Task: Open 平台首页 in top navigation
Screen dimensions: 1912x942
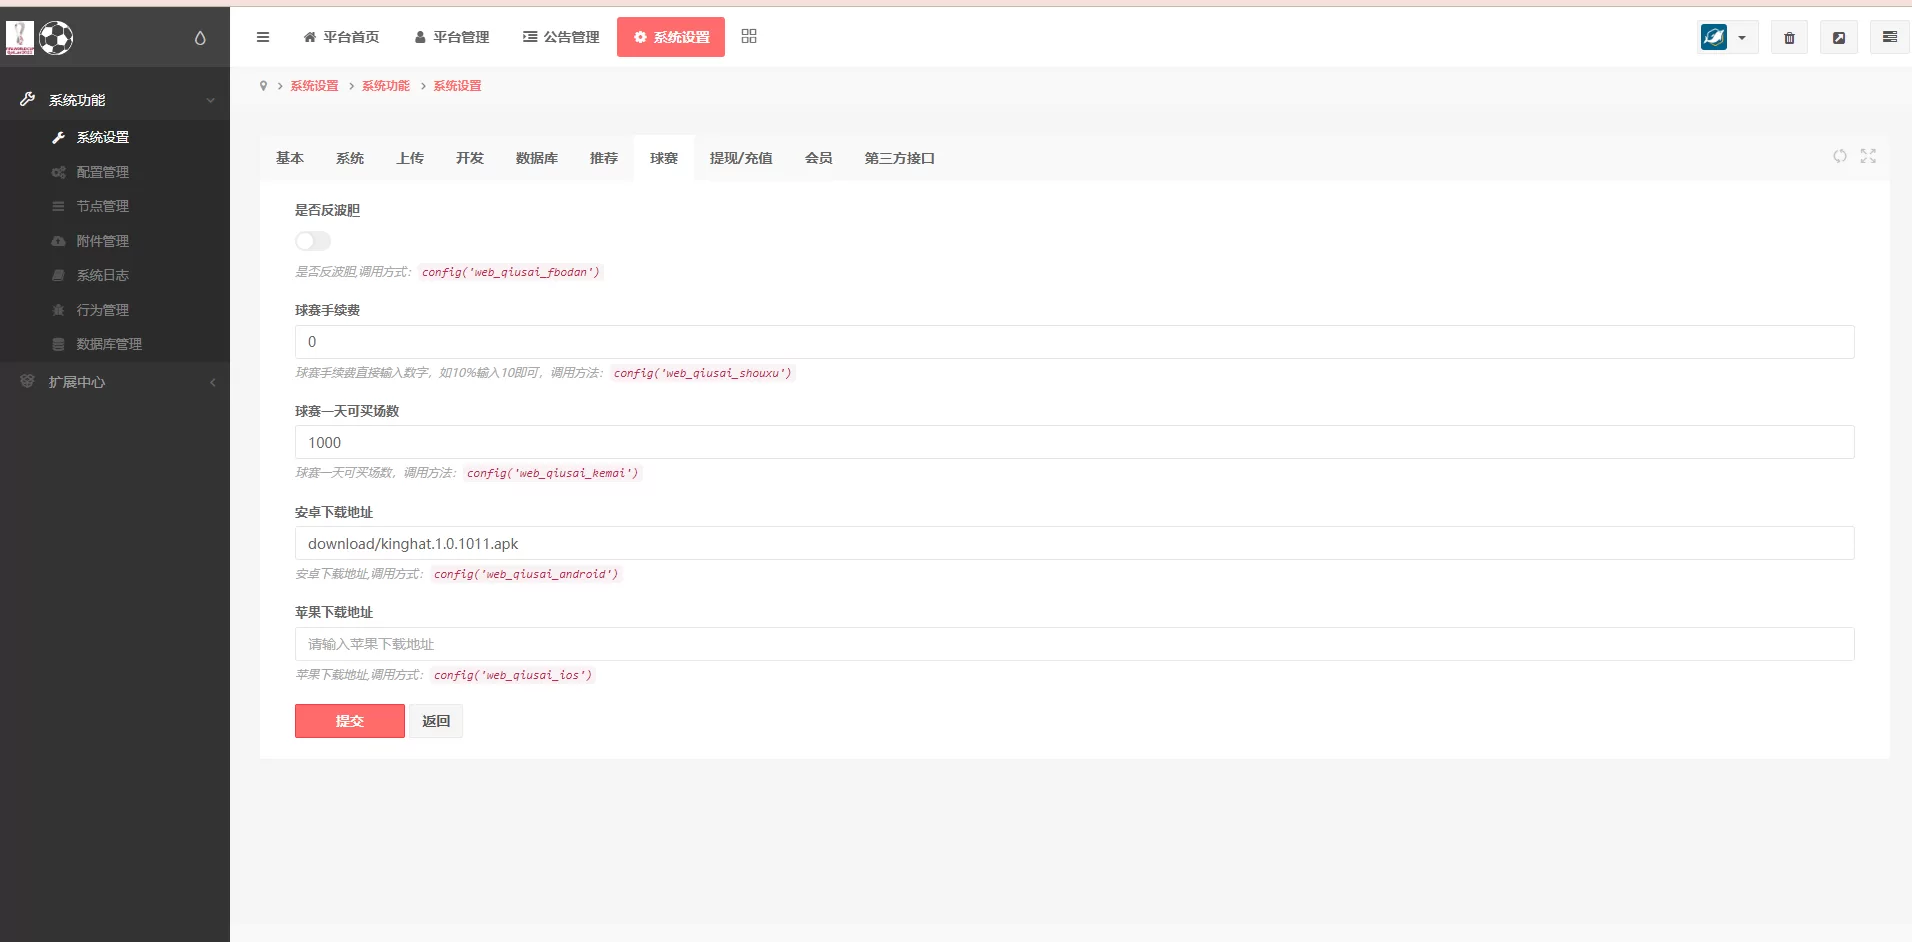Action: click(341, 37)
